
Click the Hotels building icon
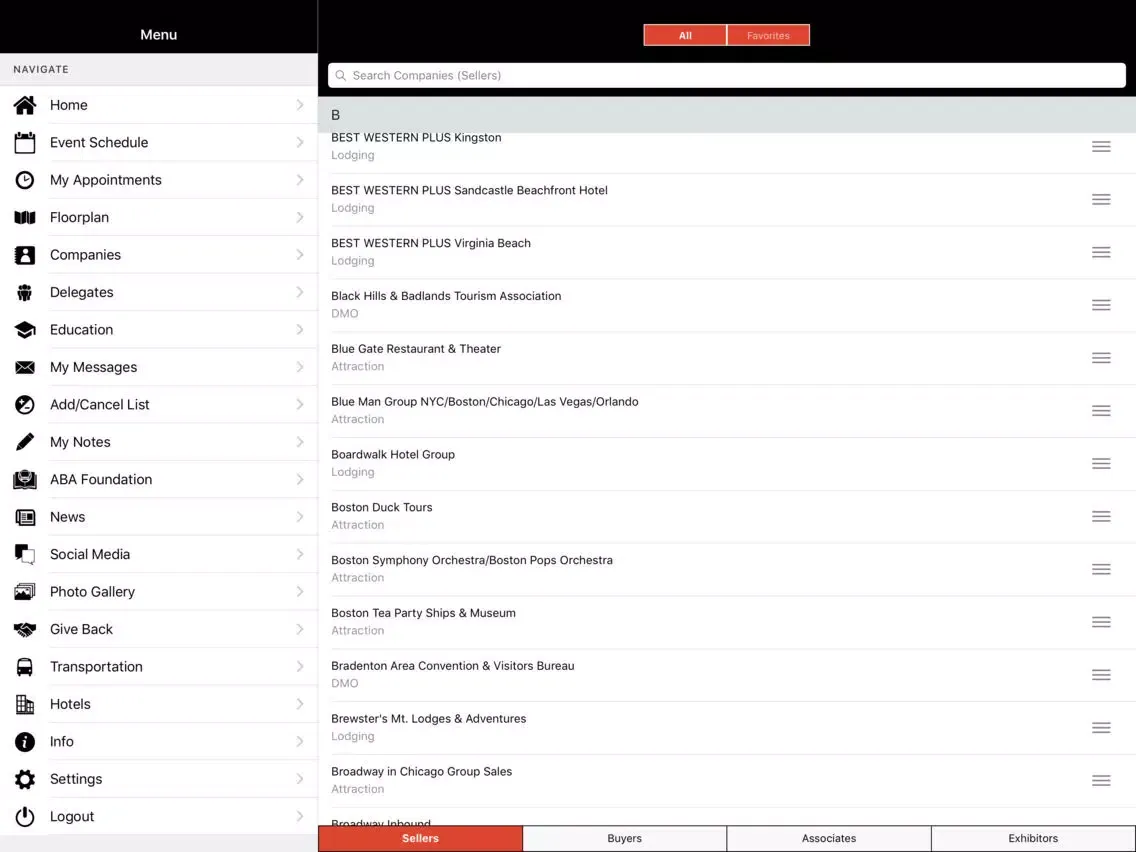pos(25,704)
